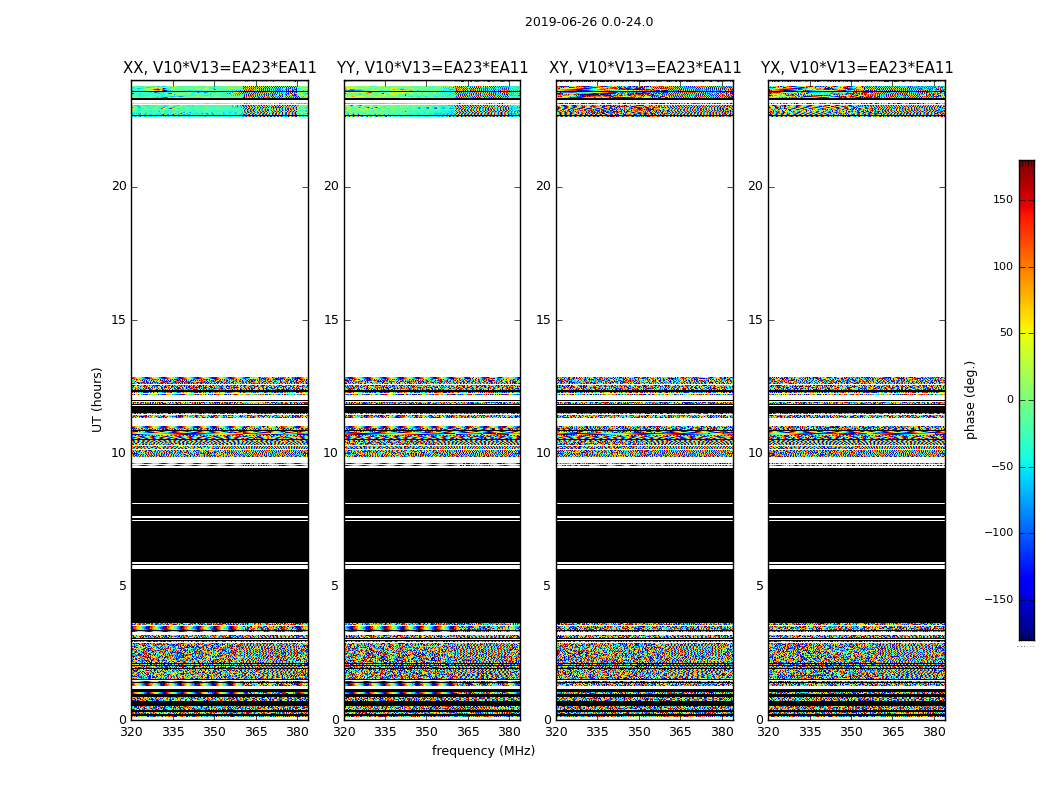This screenshot has width=1050, height=800.
Task: Click the 20 tick on XX plot's UT axis
Action: (119, 186)
